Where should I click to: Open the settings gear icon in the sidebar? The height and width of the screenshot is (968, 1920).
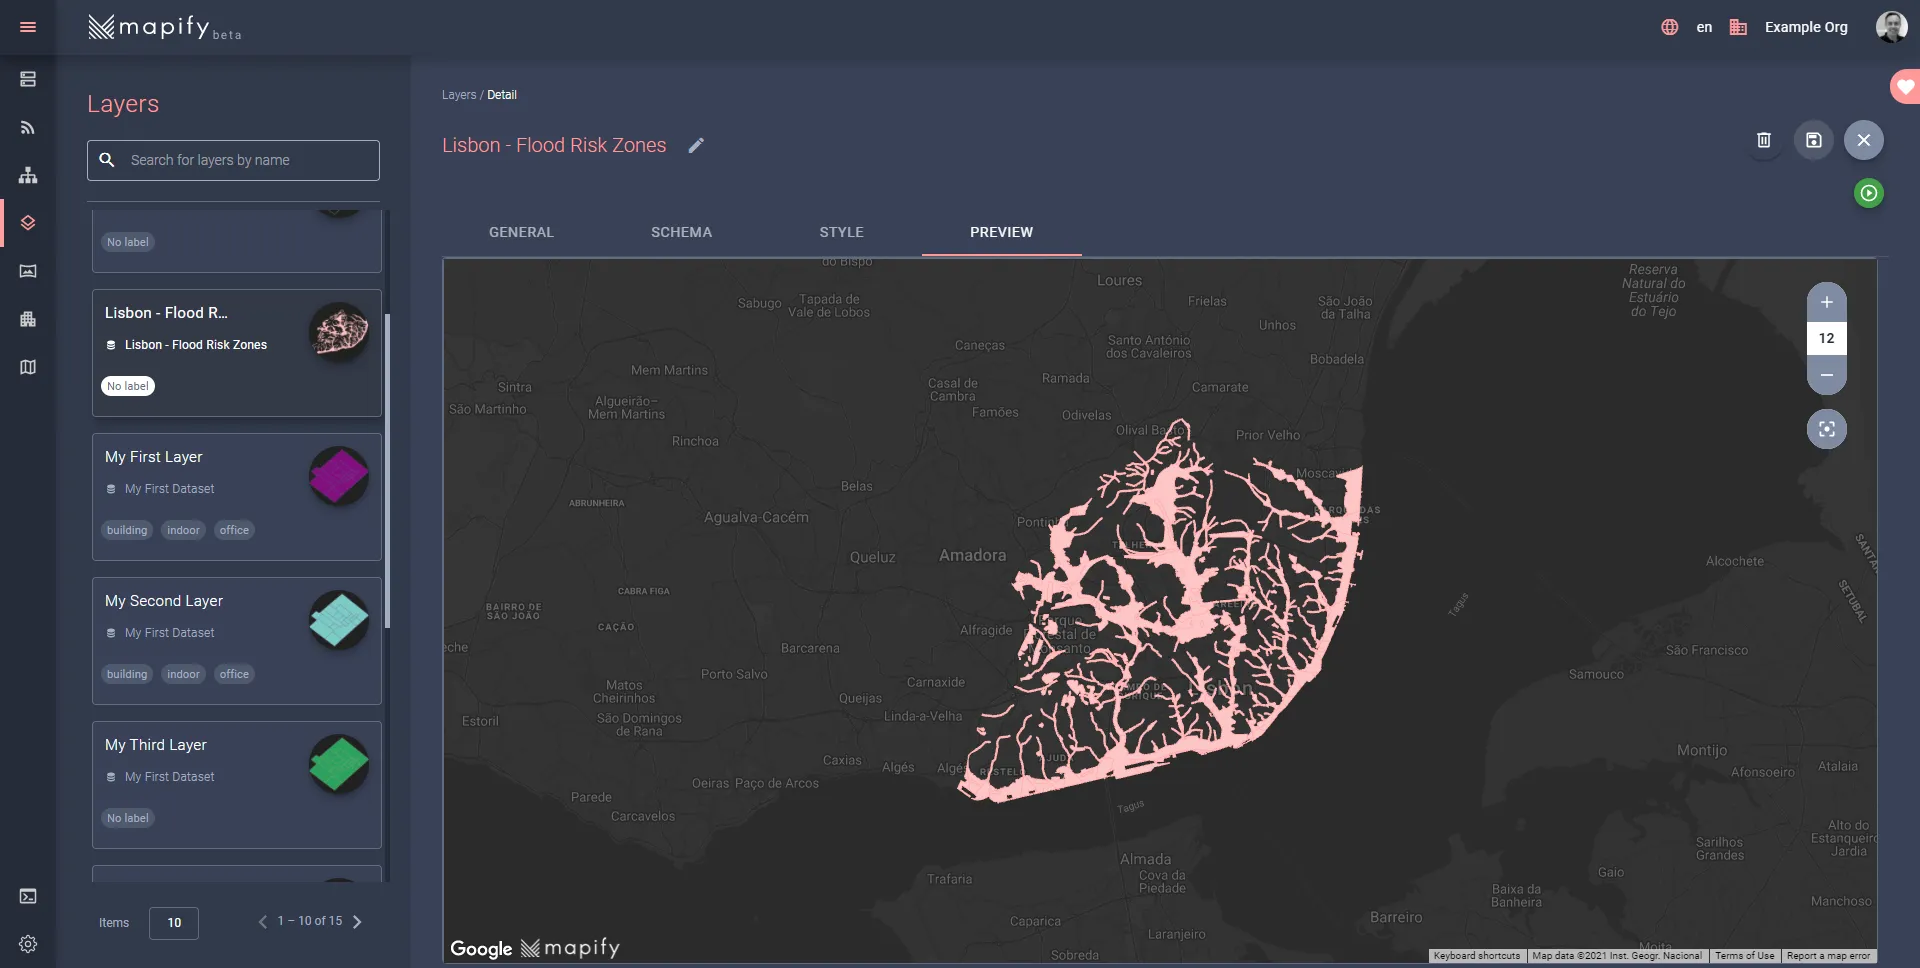[x=28, y=944]
